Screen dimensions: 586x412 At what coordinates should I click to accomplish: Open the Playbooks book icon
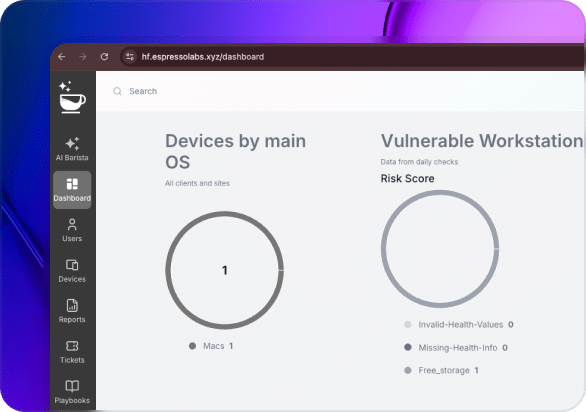pyautogui.click(x=72, y=386)
